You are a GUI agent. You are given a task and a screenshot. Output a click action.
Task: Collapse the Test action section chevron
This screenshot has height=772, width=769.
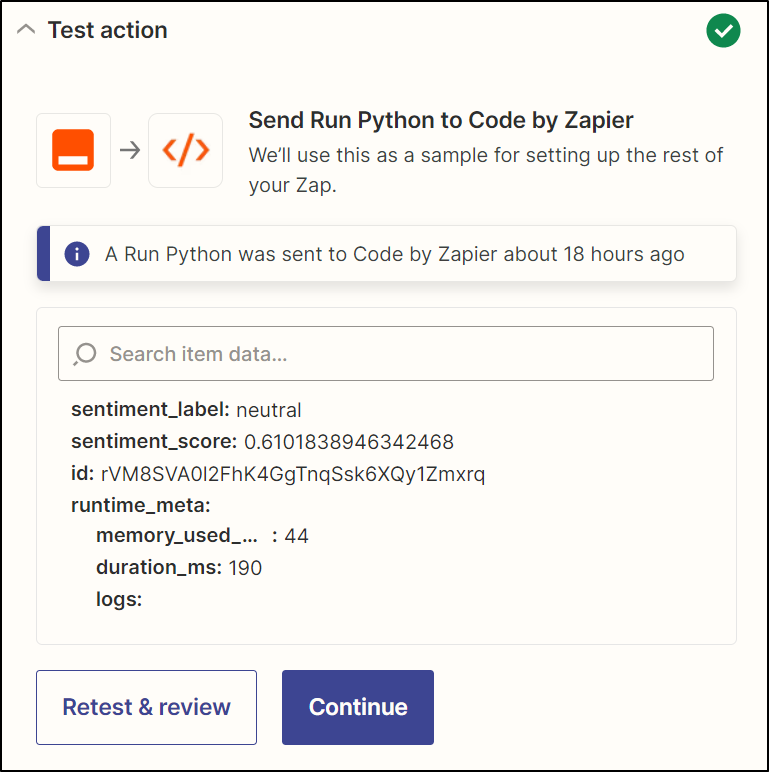click(26, 30)
